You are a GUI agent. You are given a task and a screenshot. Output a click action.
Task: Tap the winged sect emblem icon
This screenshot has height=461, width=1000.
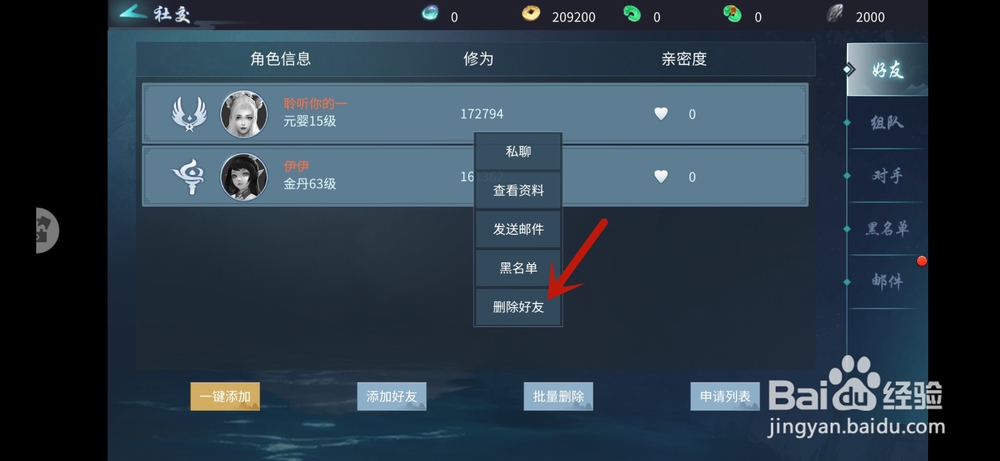[189, 114]
